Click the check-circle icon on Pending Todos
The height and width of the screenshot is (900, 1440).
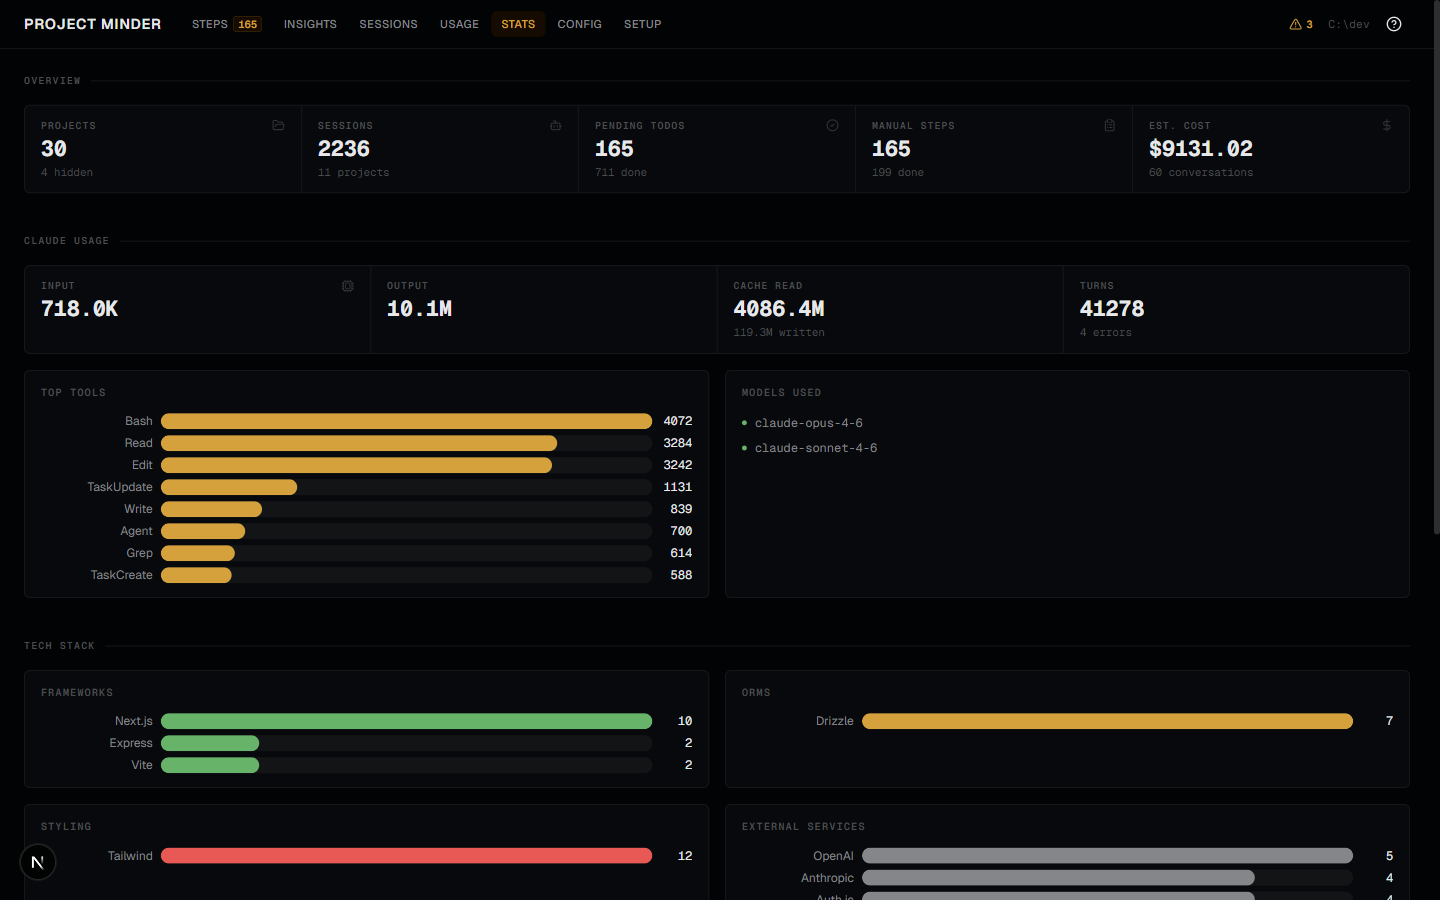832,125
